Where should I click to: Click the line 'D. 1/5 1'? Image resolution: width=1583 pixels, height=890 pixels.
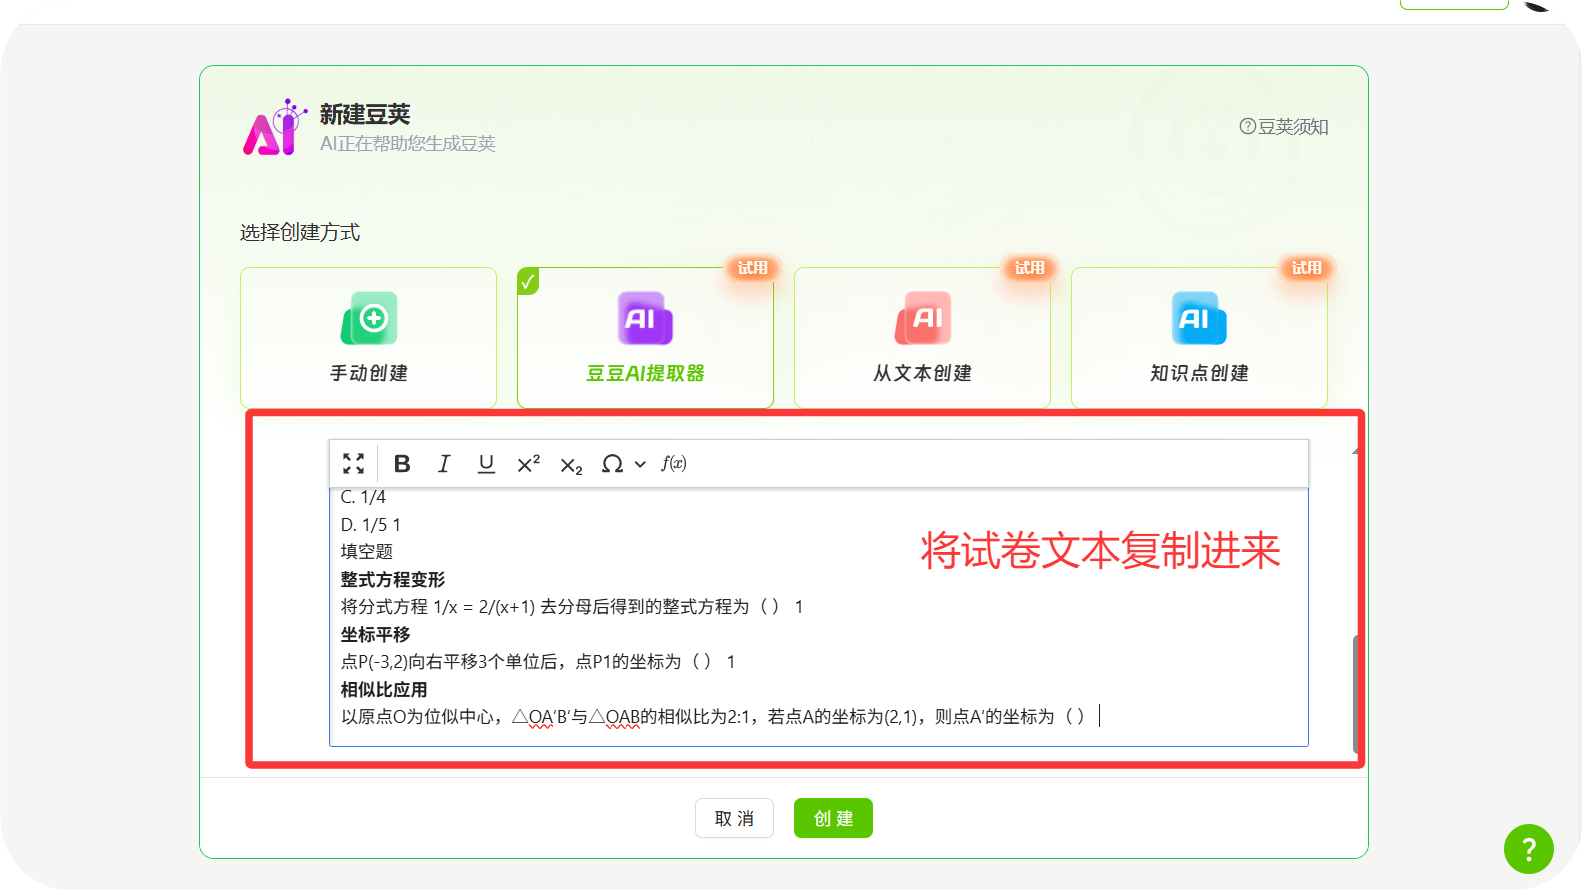tap(370, 525)
